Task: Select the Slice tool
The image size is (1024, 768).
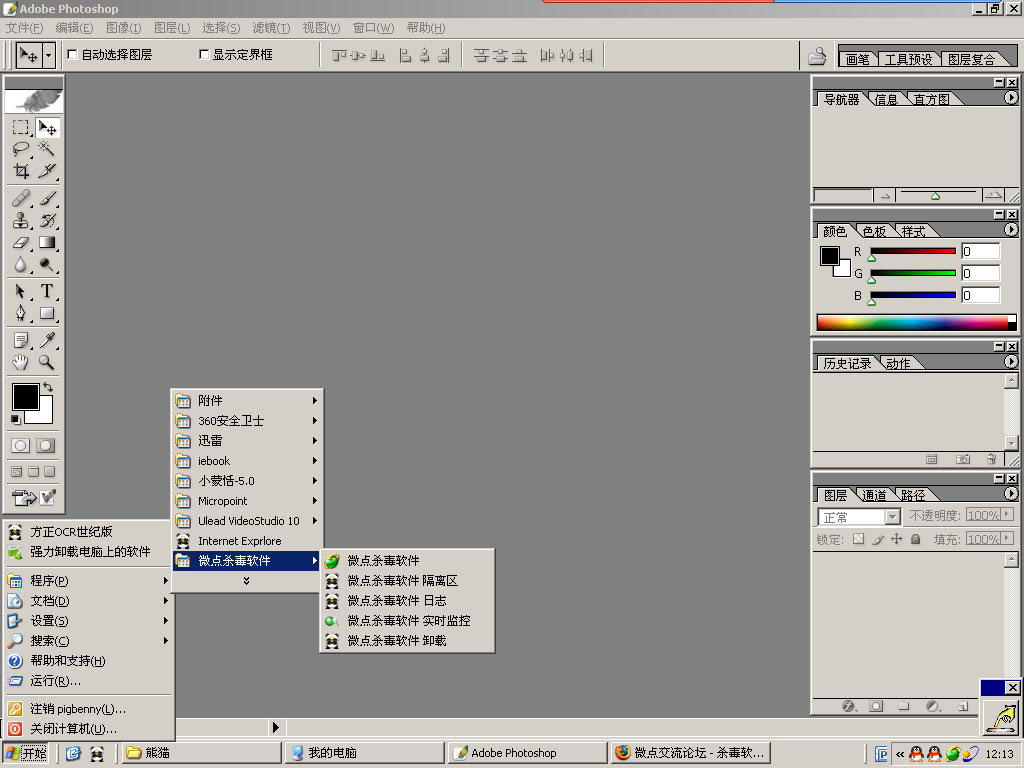Action: click(x=47, y=171)
